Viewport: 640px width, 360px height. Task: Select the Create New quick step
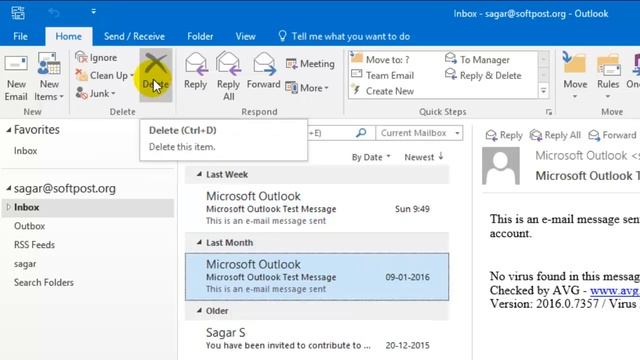click(x=382, y=91)
